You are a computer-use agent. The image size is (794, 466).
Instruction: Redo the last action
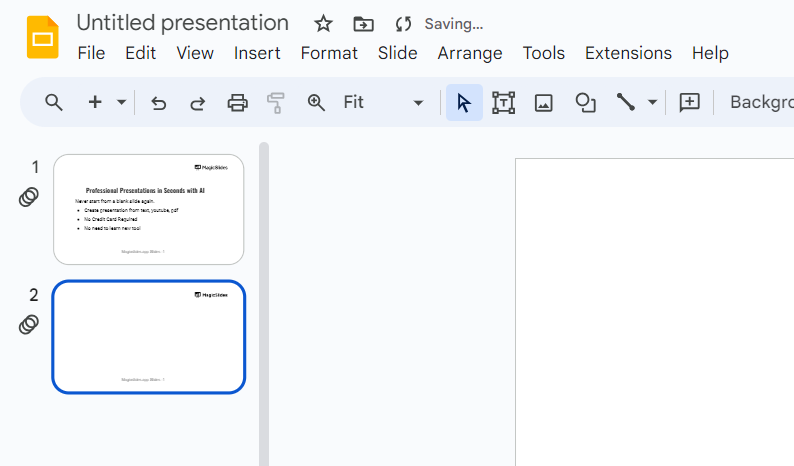point(197,102)
